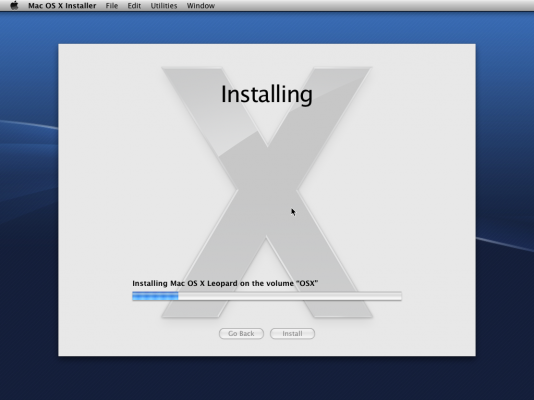Click the quoted volume name OSX

pyautogui.click(x=307, y=283)
